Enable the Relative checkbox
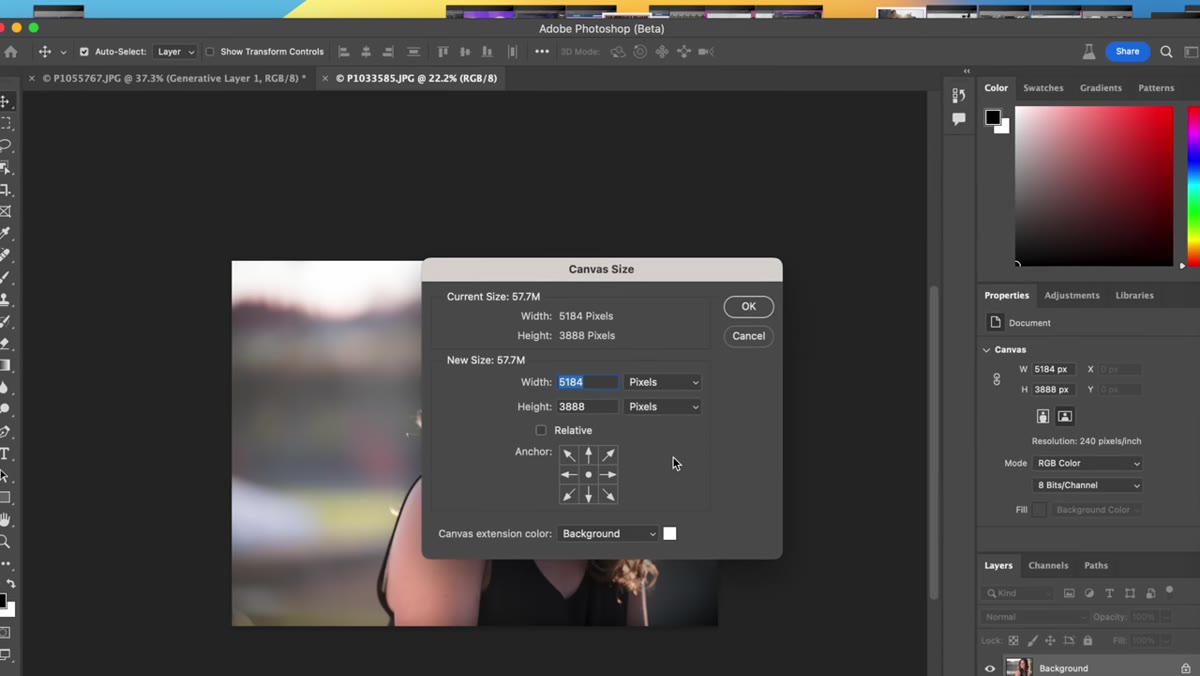Viewport: 1200px width, 676px height. pyautogui.click(x=541, y=430)
